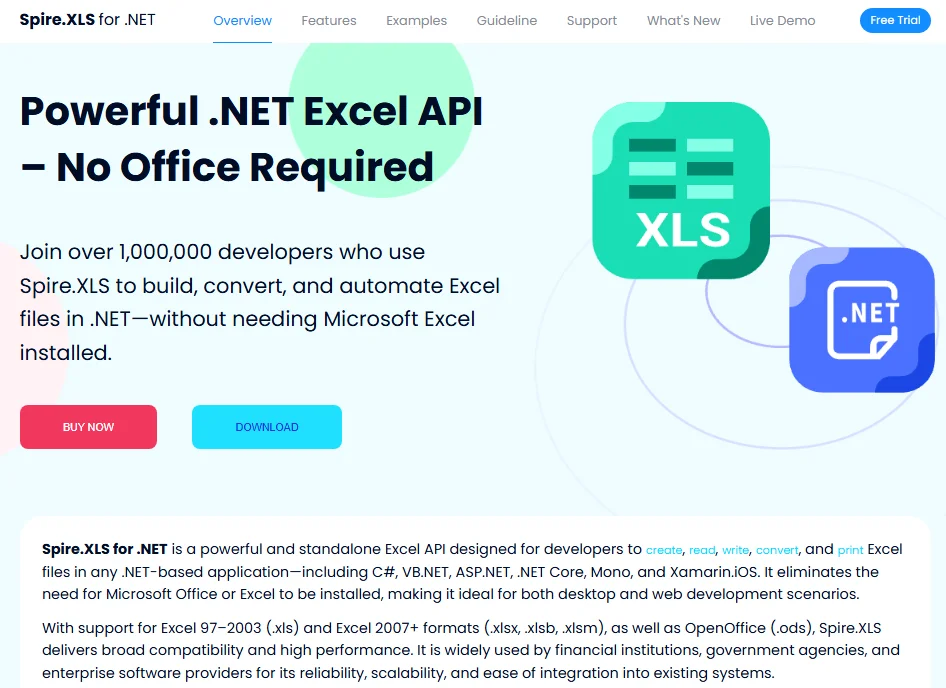
Task: Open the Features section
Action: coord(329,19)
